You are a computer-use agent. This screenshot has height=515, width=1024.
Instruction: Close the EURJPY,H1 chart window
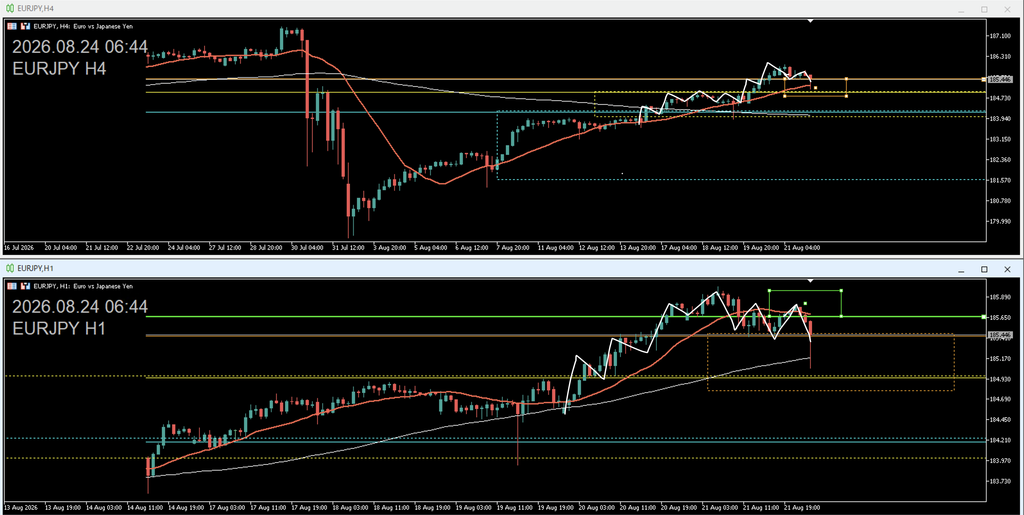point(1007,269)
